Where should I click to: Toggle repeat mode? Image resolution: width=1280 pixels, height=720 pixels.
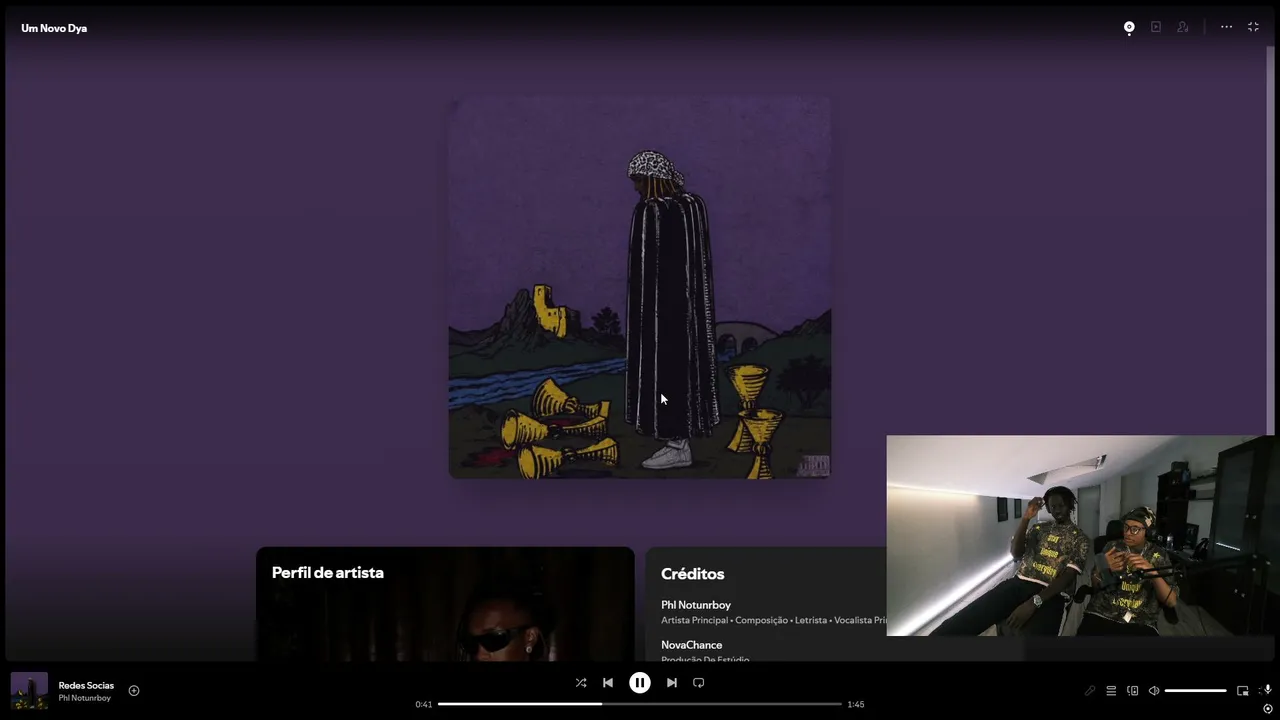[x=699, y=683]
